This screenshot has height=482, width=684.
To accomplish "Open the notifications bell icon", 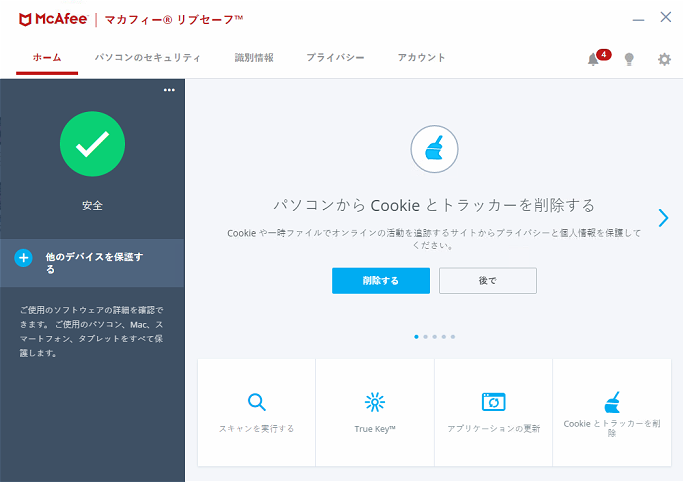I will pyautogui.click(x=592, y=59).
